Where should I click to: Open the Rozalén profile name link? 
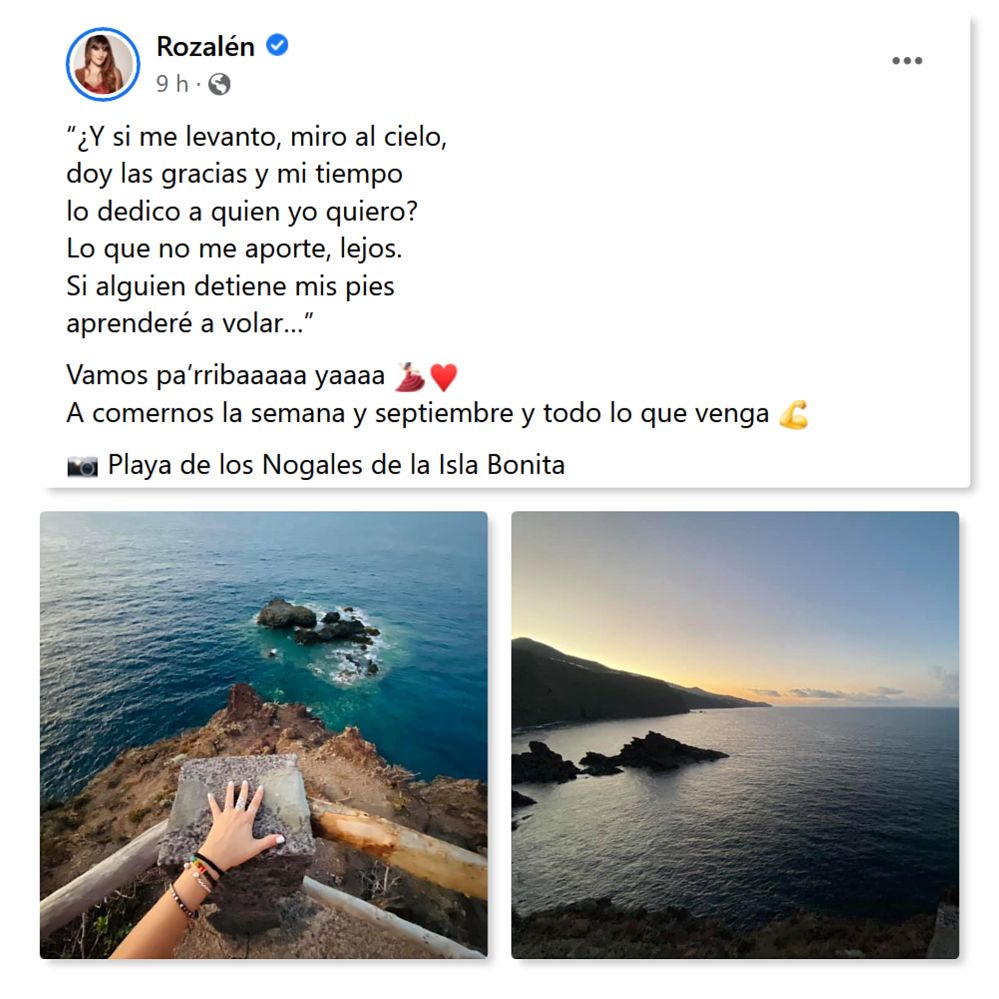tap(205, 47)
